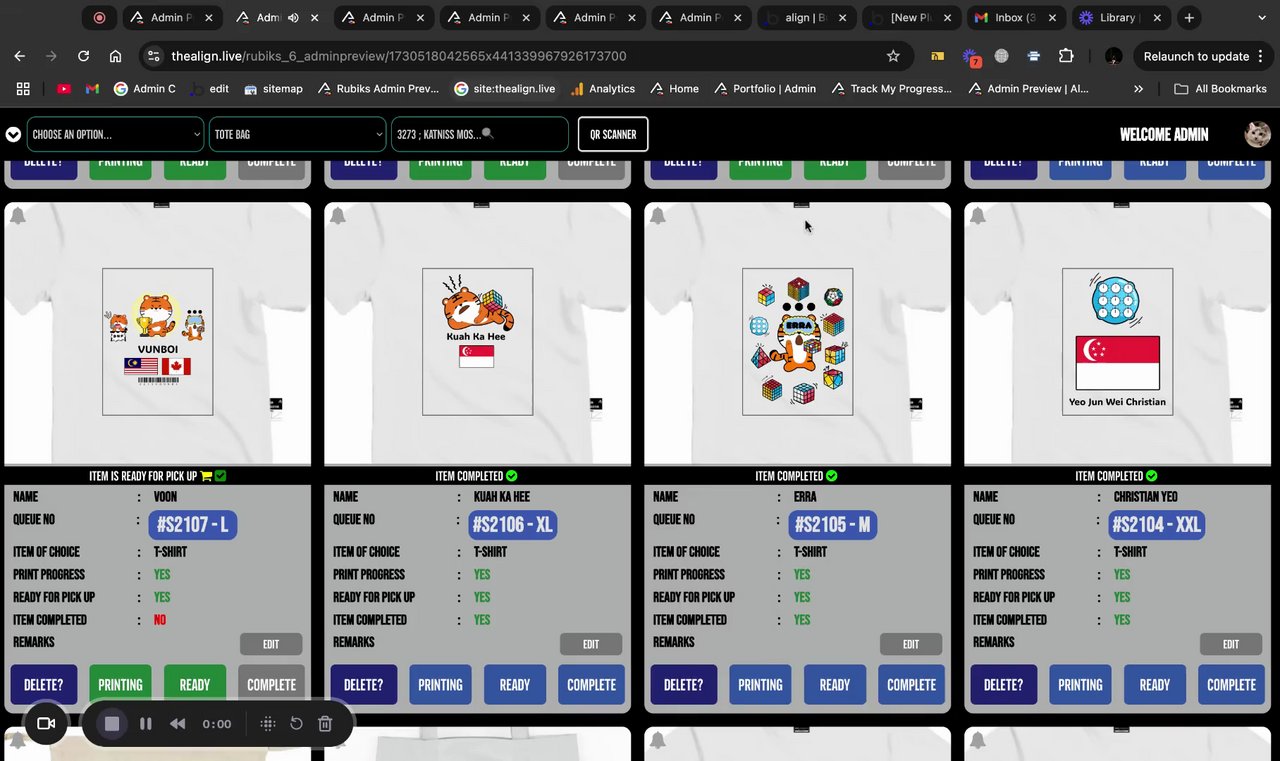Screen dimensions: 1280x761
Task: Click extension icon with red 7 badge
Action: [971, 57]
